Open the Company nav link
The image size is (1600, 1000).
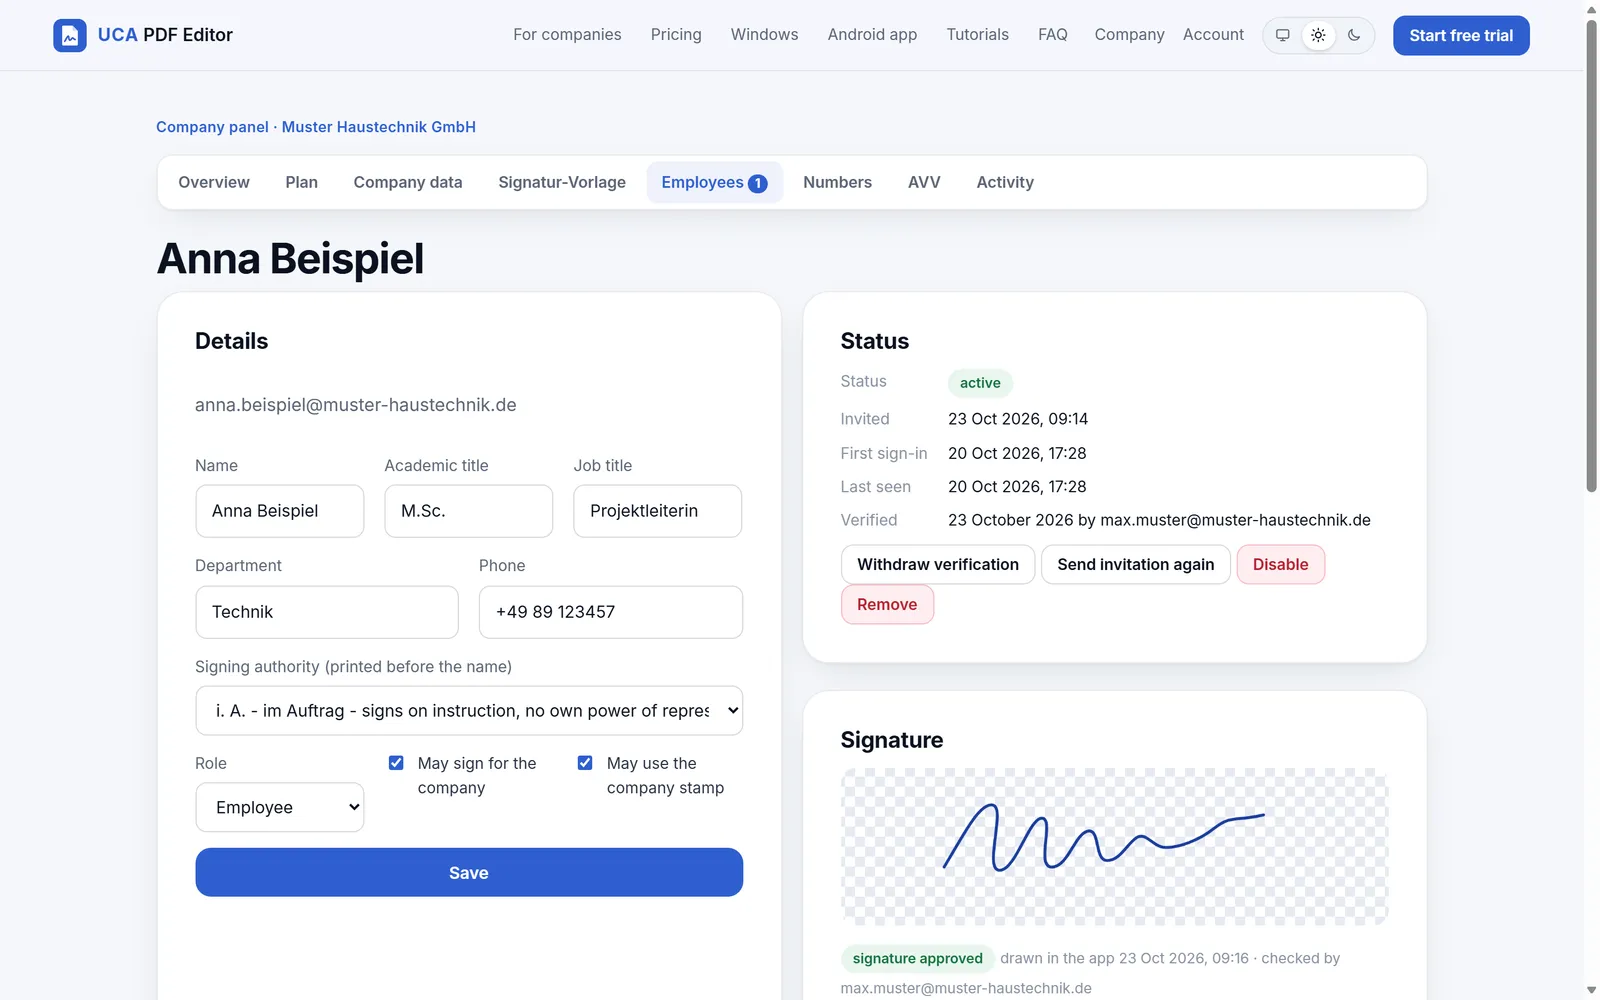(1129, 34)
